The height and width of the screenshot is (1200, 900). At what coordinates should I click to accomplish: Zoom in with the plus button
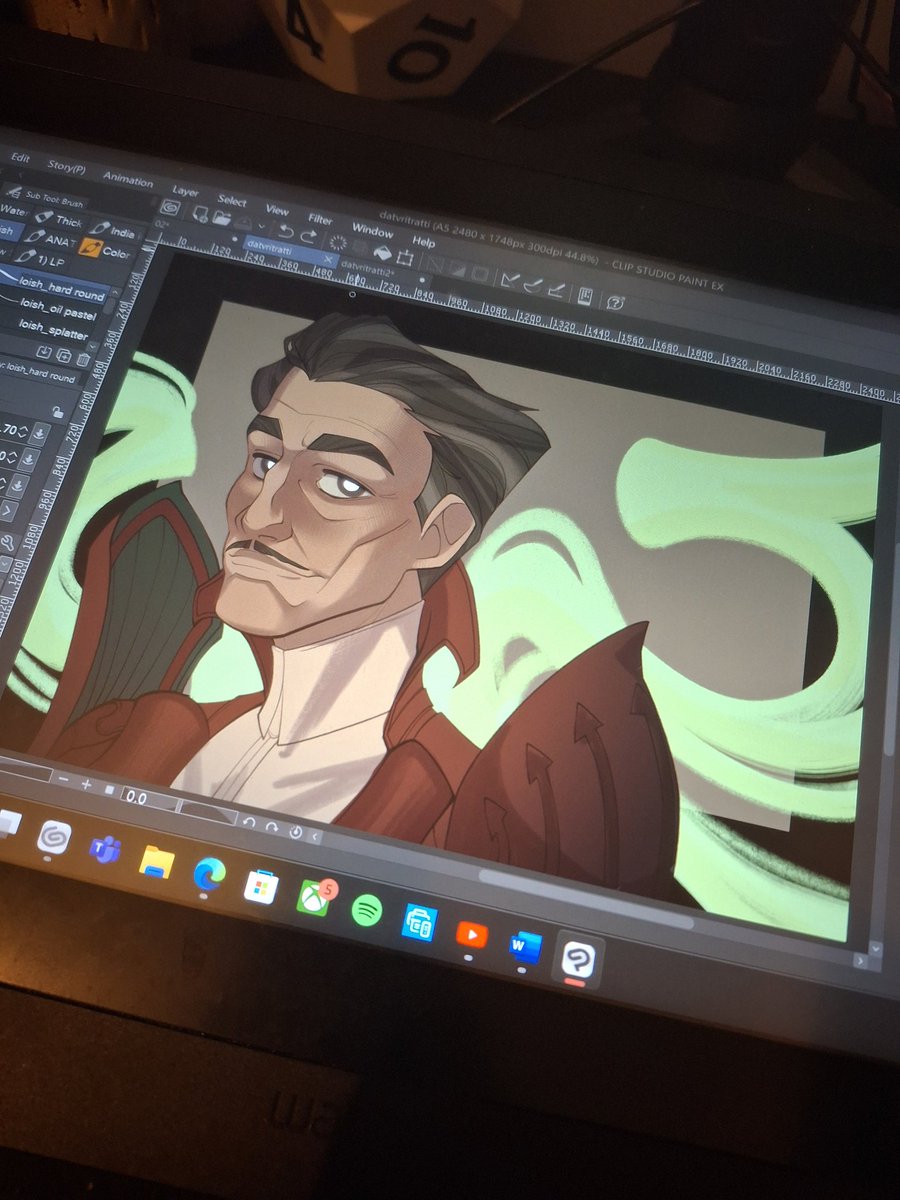point(86,784)
